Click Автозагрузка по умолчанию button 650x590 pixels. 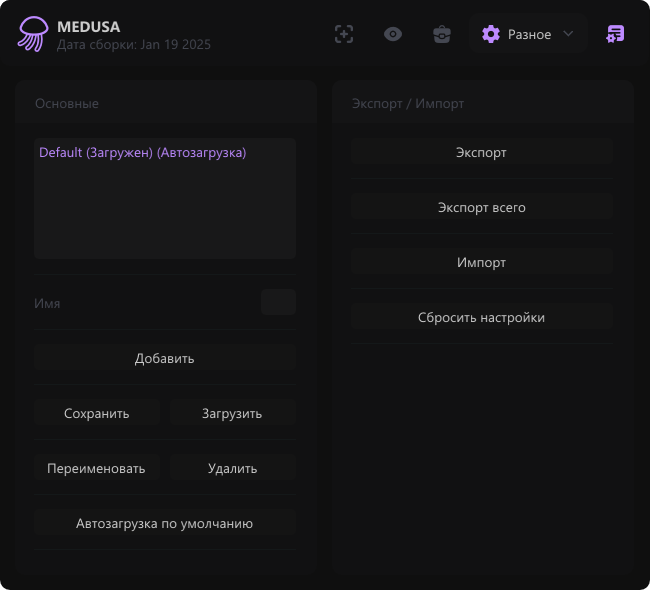point(164,523)
